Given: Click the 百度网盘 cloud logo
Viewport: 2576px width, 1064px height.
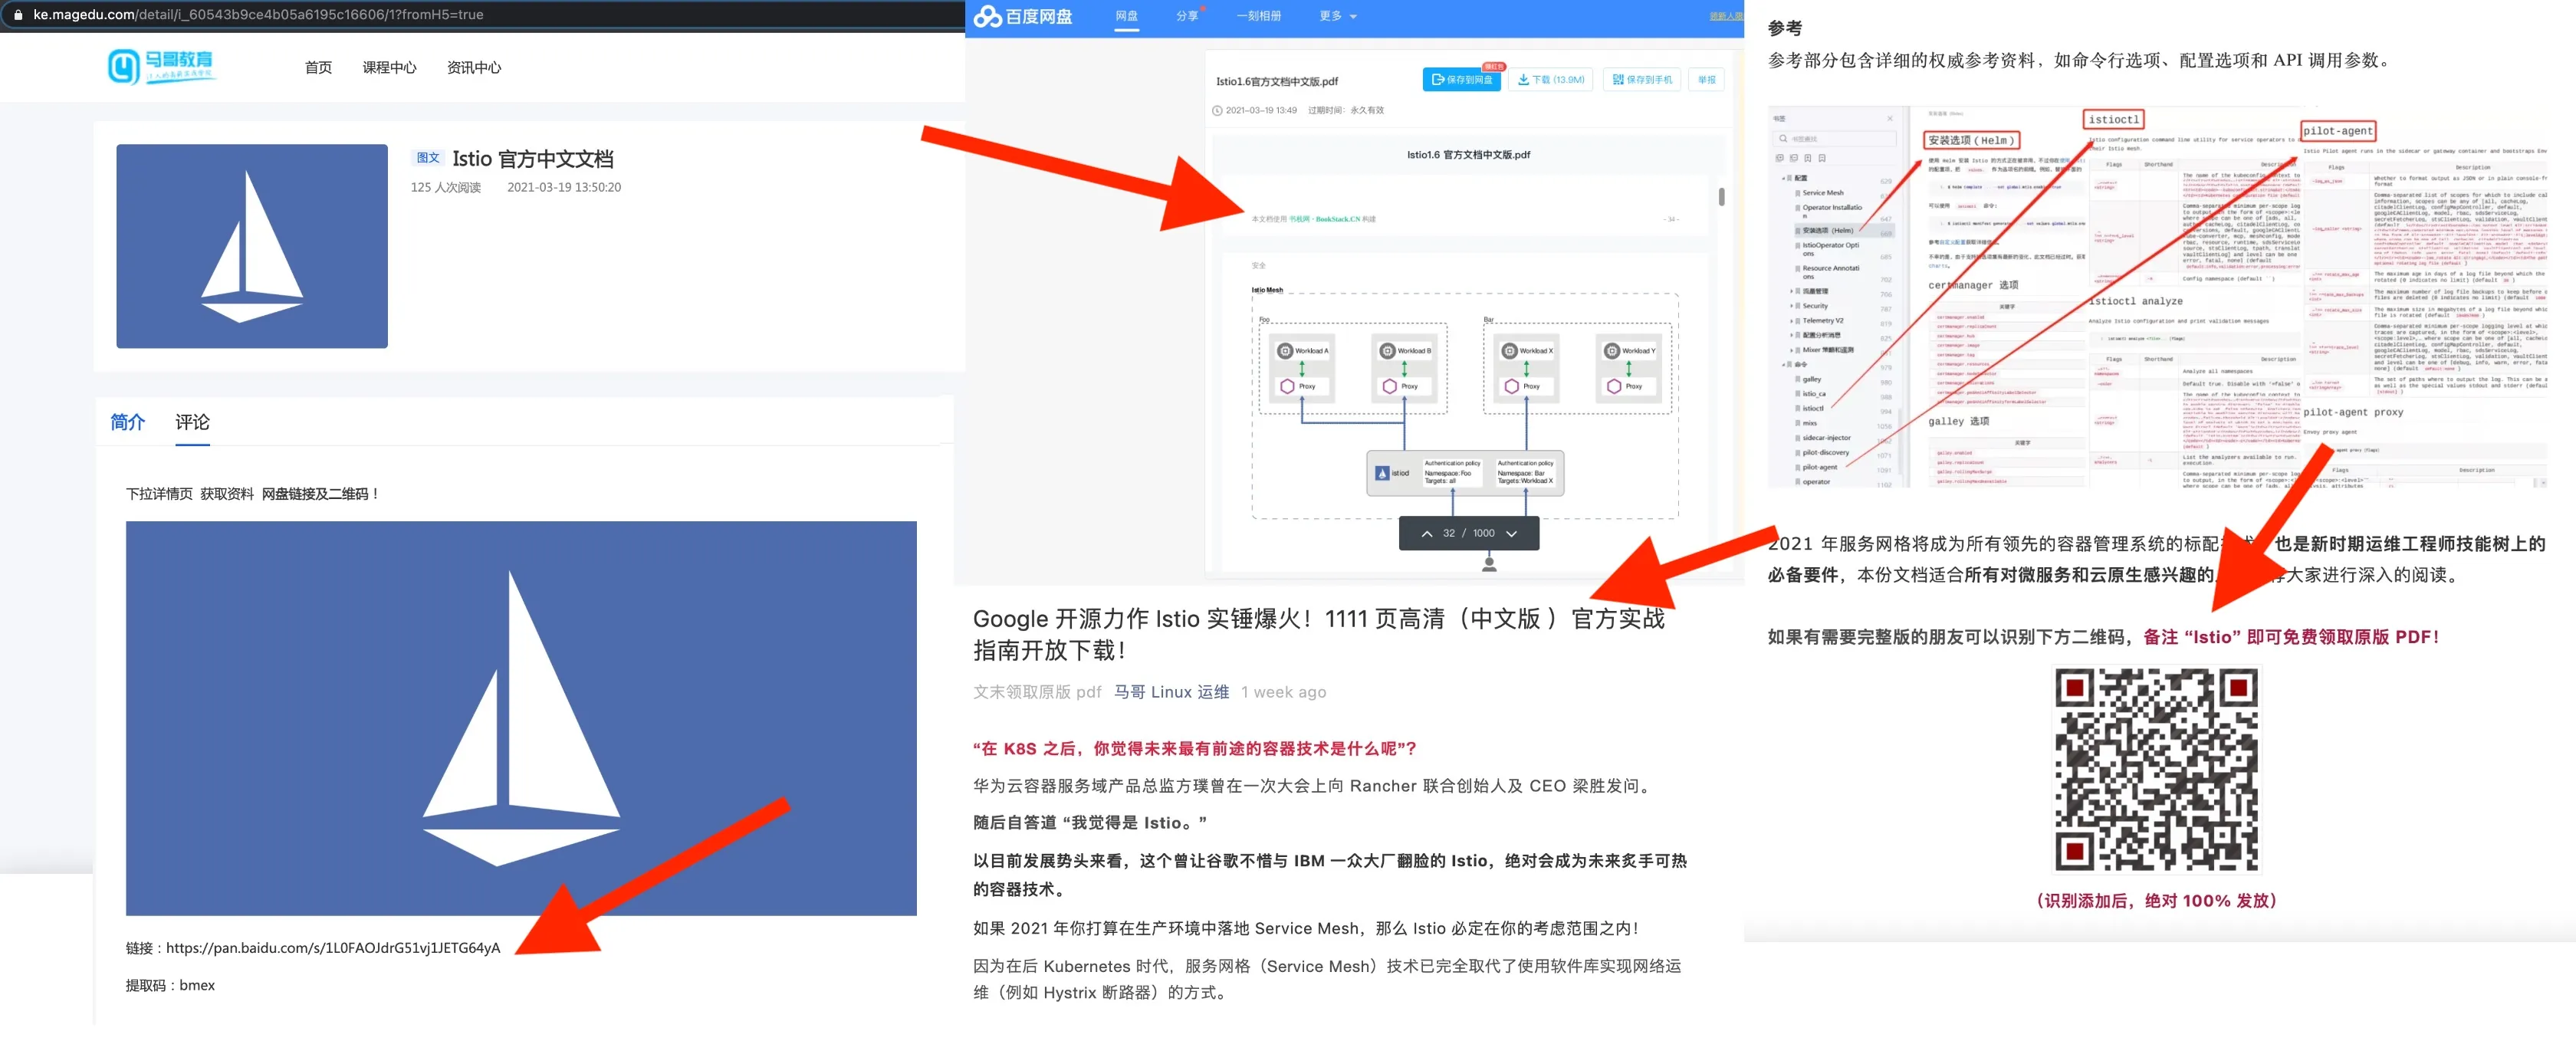Looking at the screenshot, I should click(x=1023, y=16).
